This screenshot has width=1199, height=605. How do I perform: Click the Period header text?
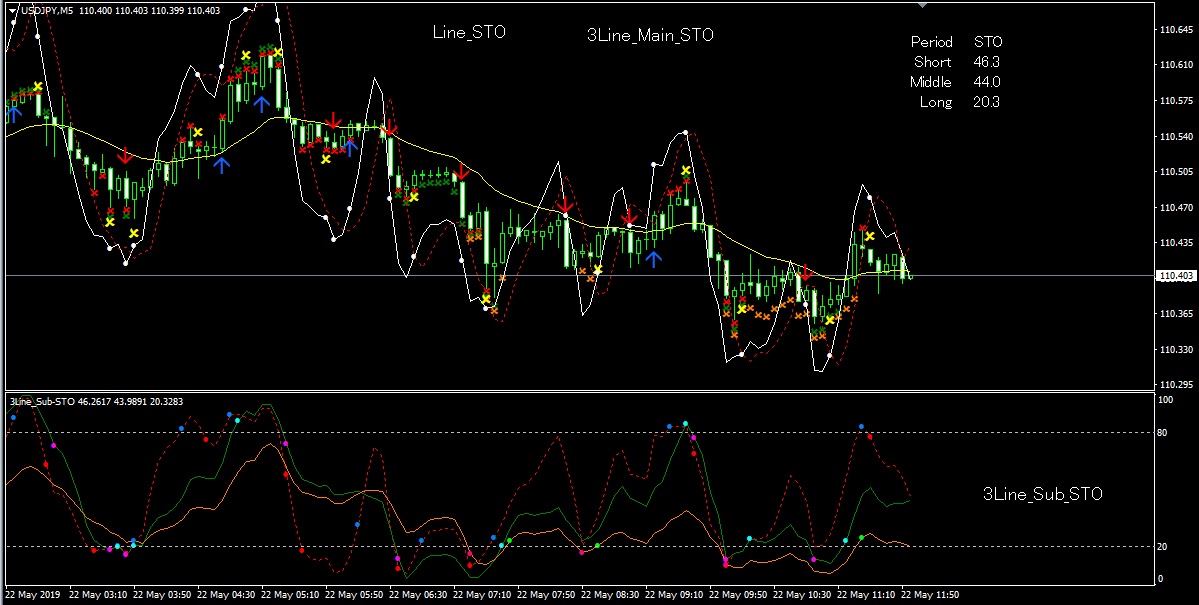tap(931, 42)
